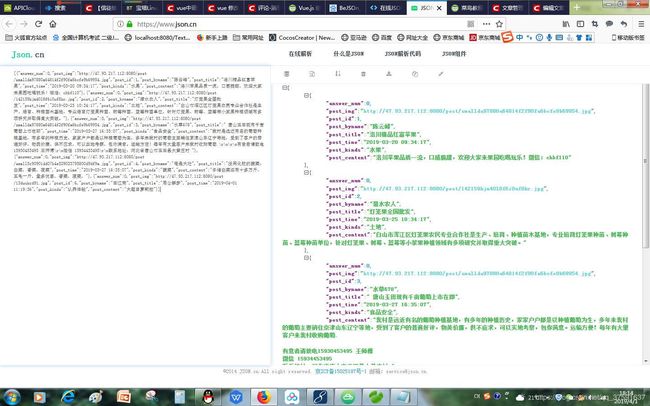
Task: Open the 移动版书签 folder
Action: (628, 38)
